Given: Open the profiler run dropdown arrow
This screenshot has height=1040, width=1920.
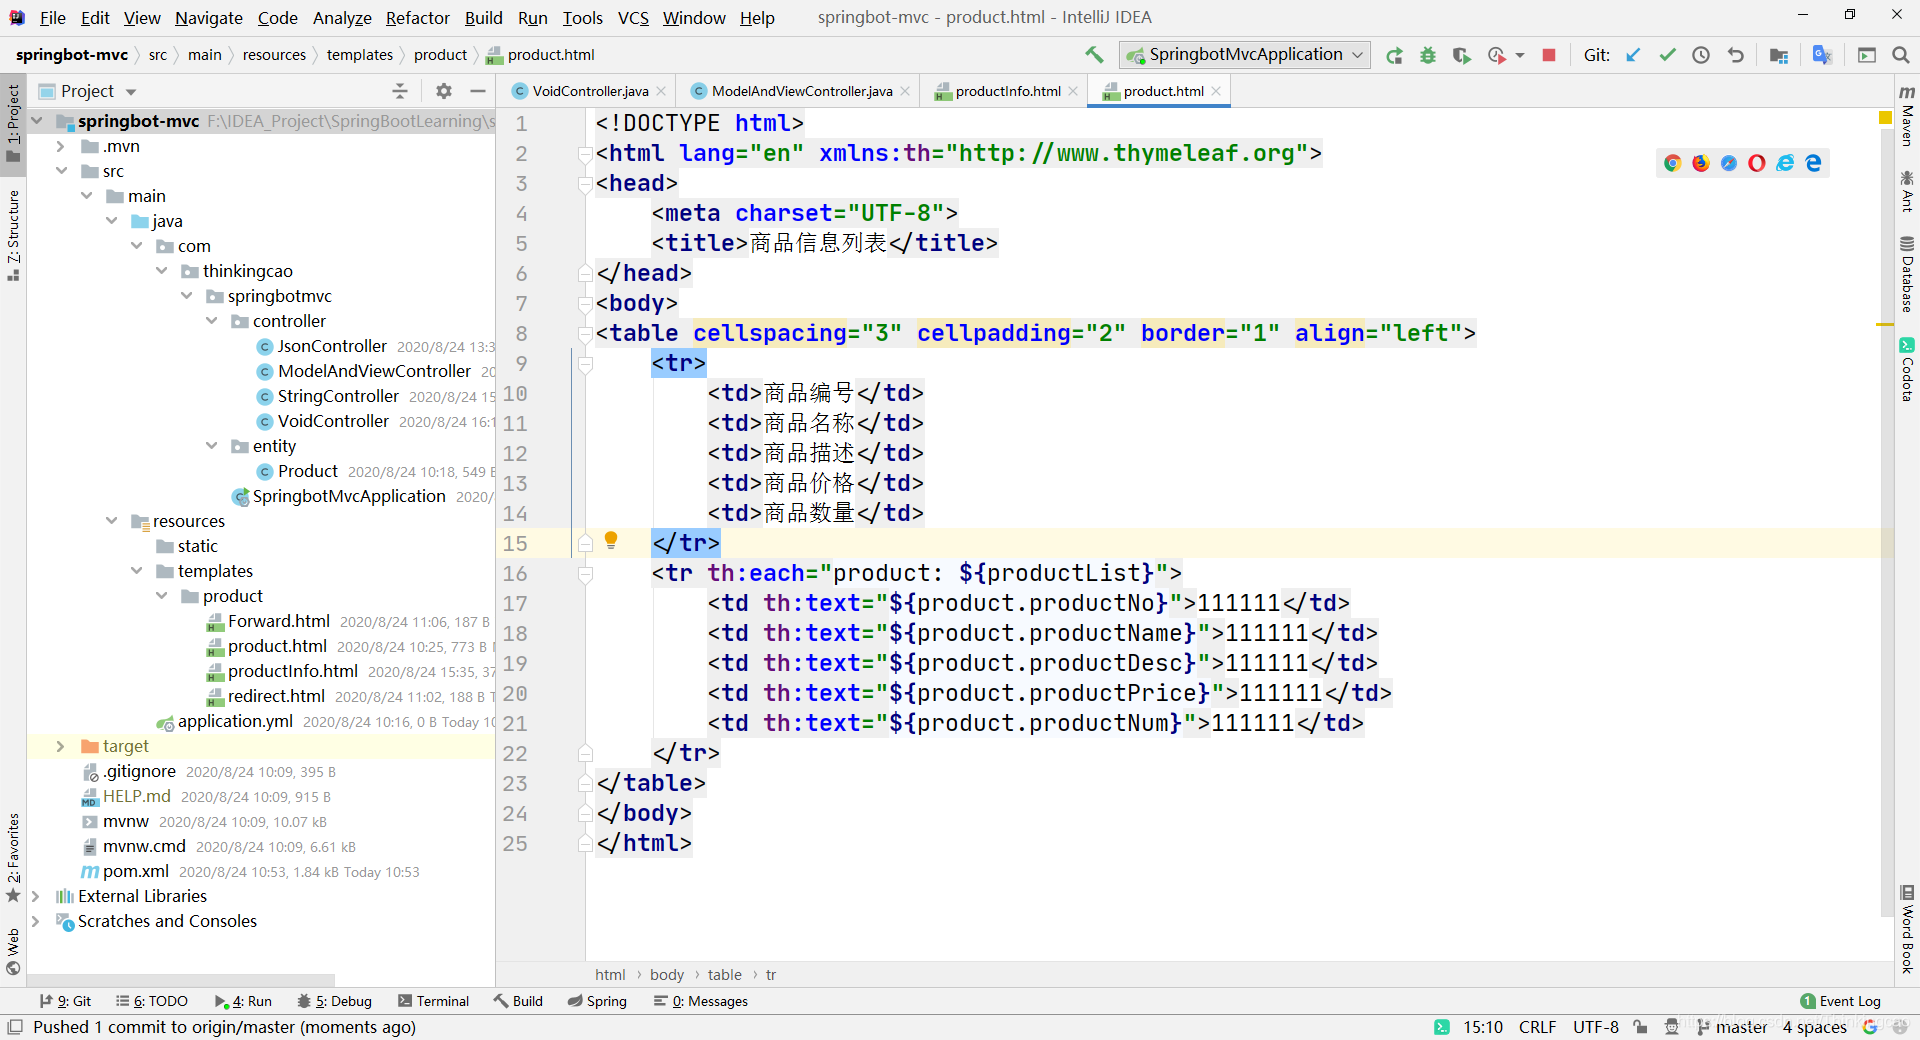Looking at the screenshot, I should click(x=1520, y=55).
